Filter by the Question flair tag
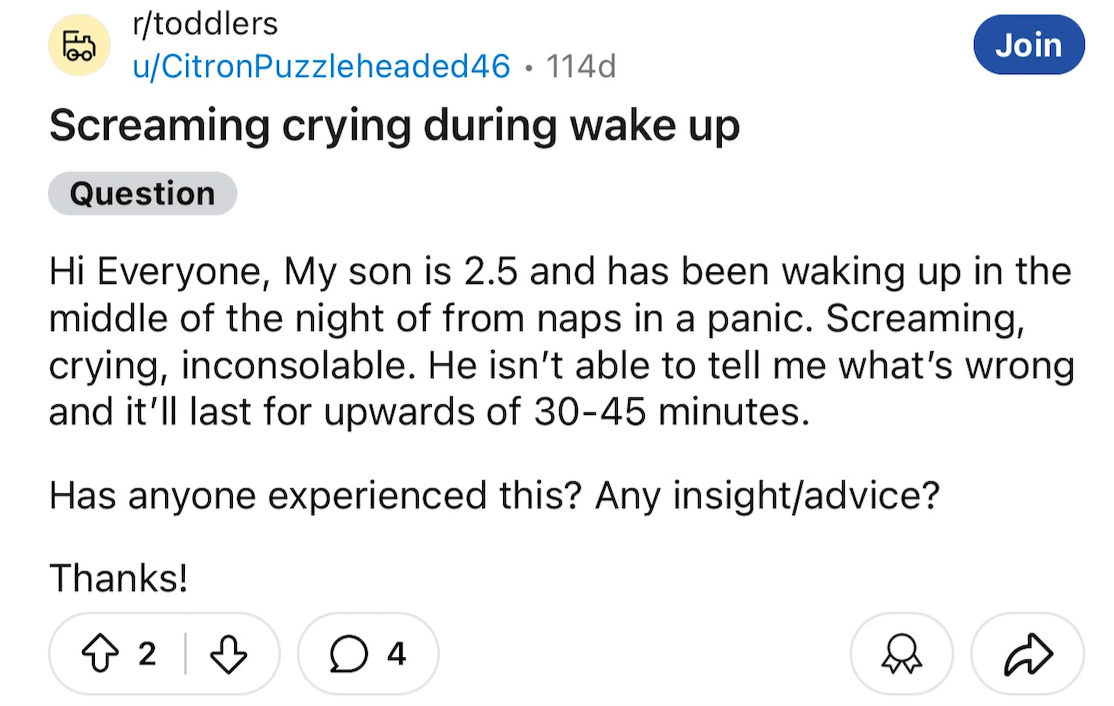Screen dimensions: 1114x706 click(x=142, y=193)
